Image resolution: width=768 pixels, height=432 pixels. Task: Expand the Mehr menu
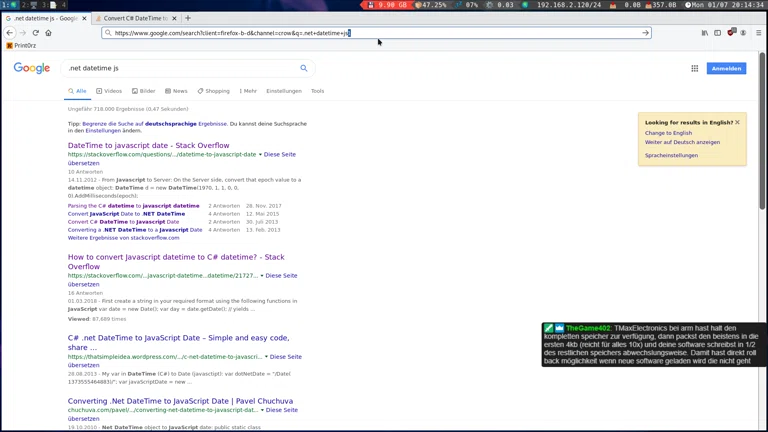[x=248, y=91]
